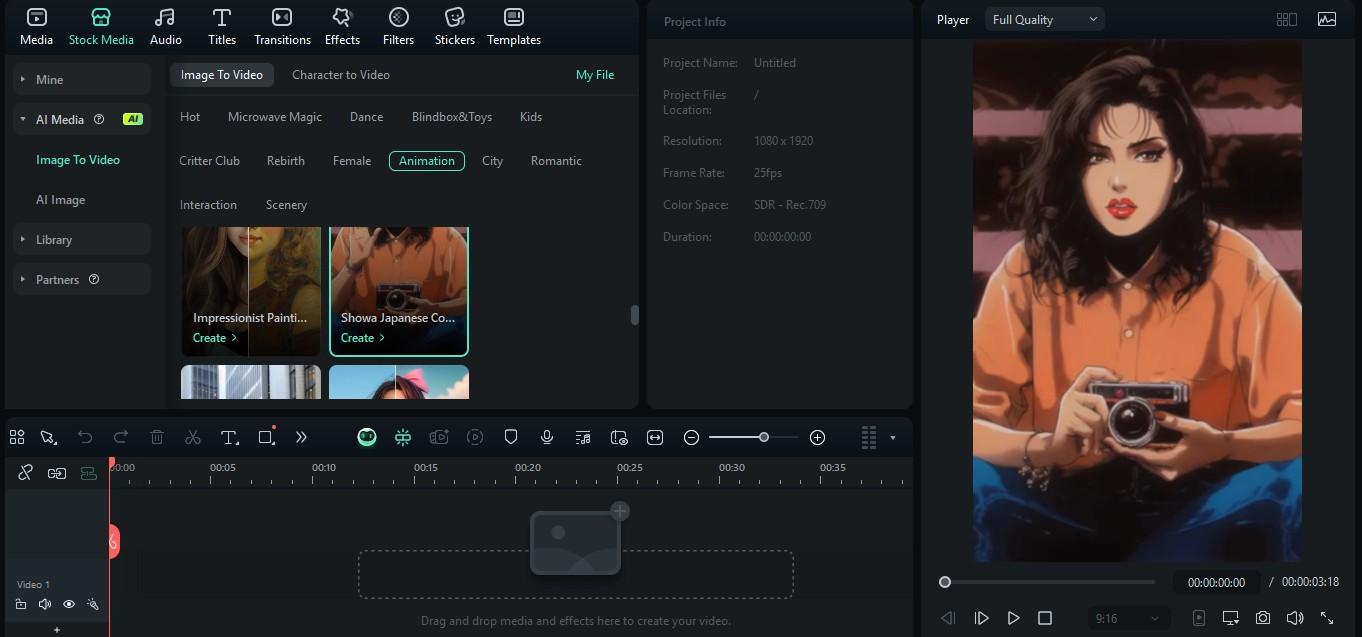Filter by the Hot category

point(190,117)
